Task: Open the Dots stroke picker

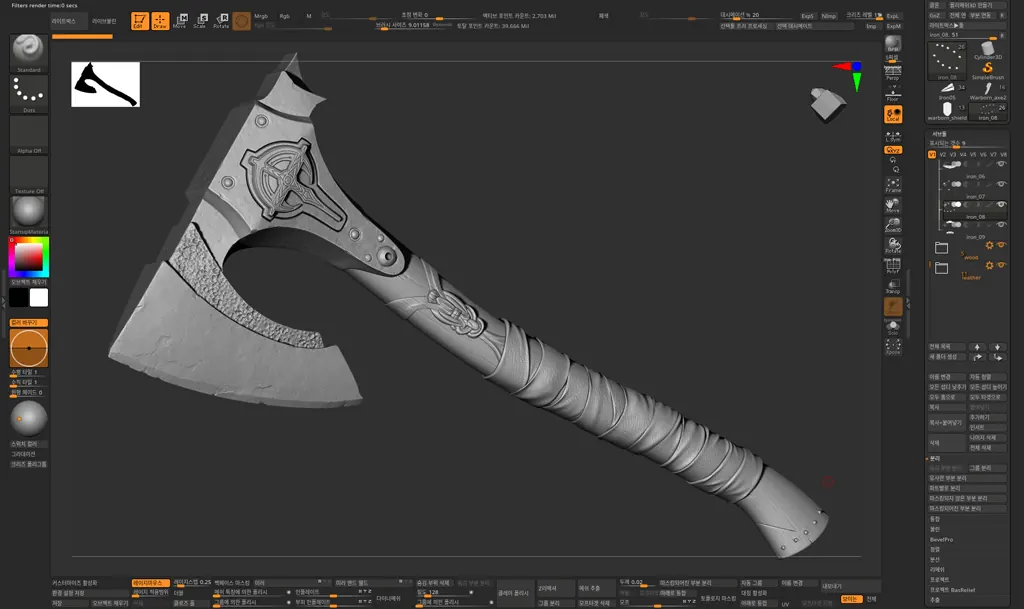Action: 28,94
